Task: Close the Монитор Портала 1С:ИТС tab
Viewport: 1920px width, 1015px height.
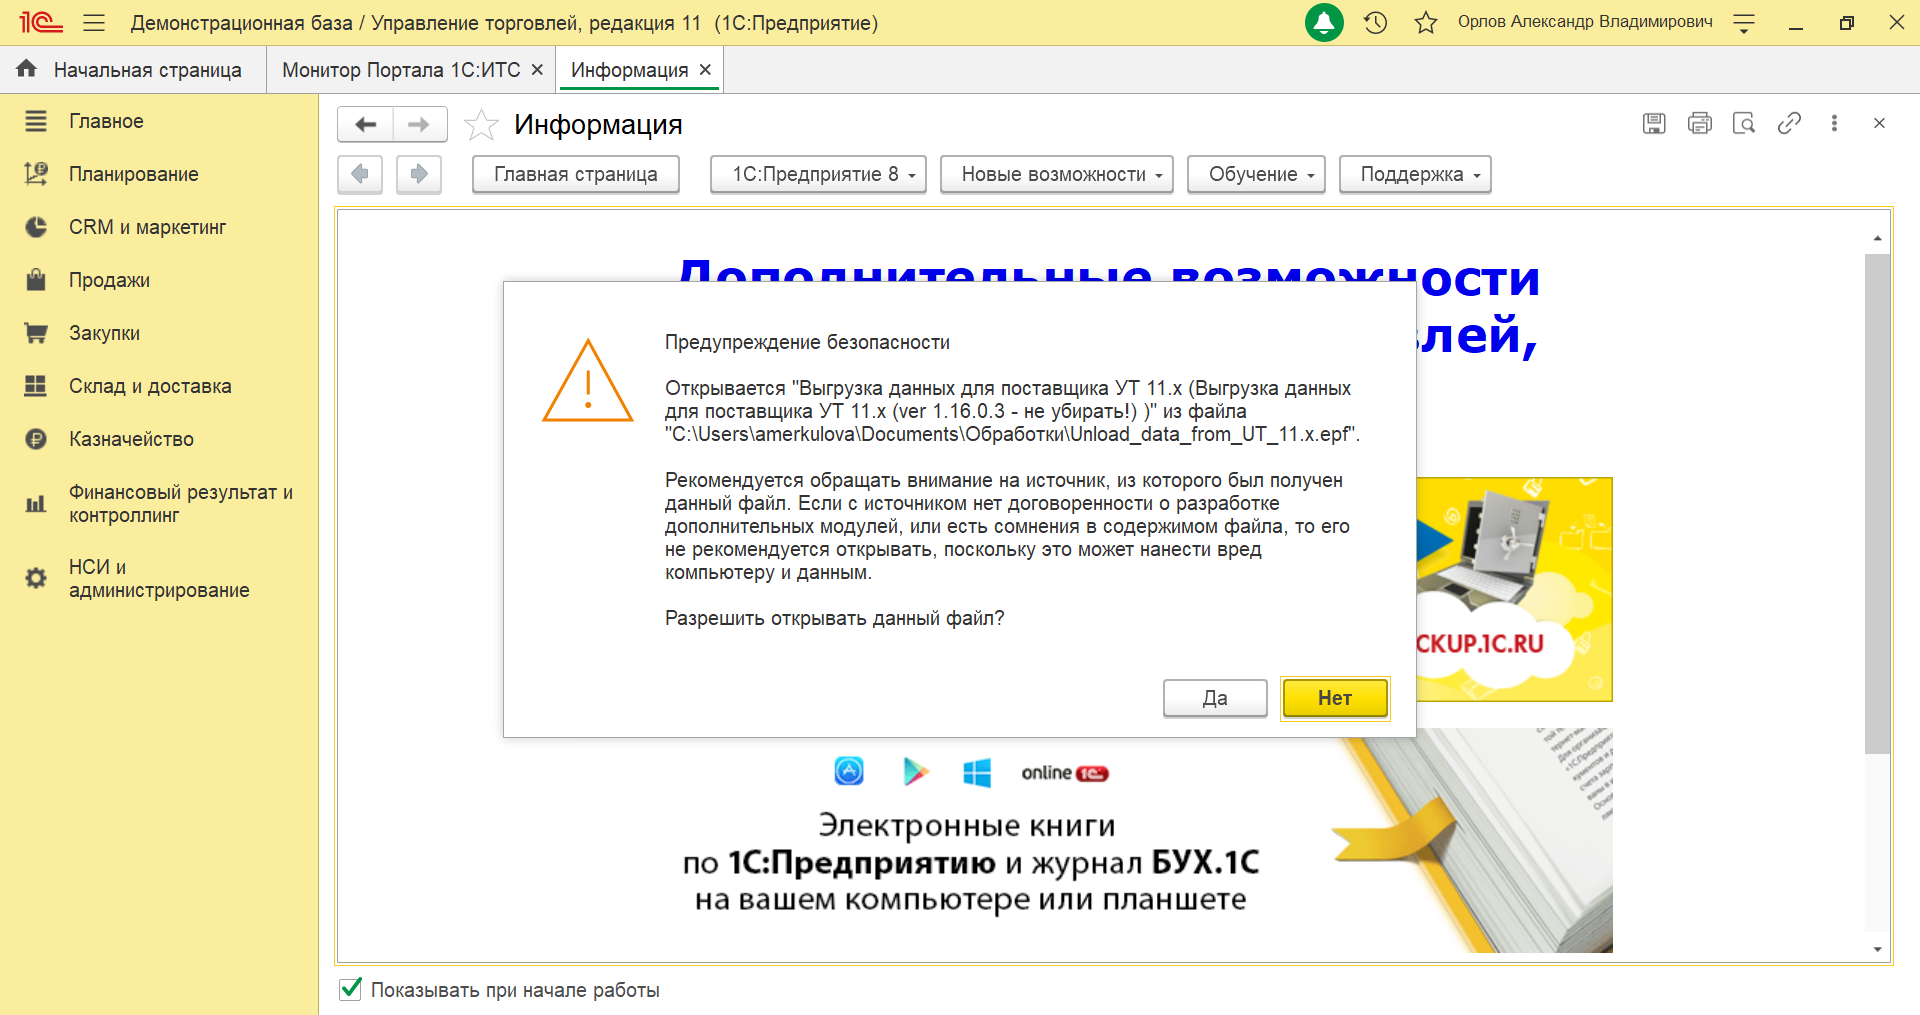Action: pos(537,70)
